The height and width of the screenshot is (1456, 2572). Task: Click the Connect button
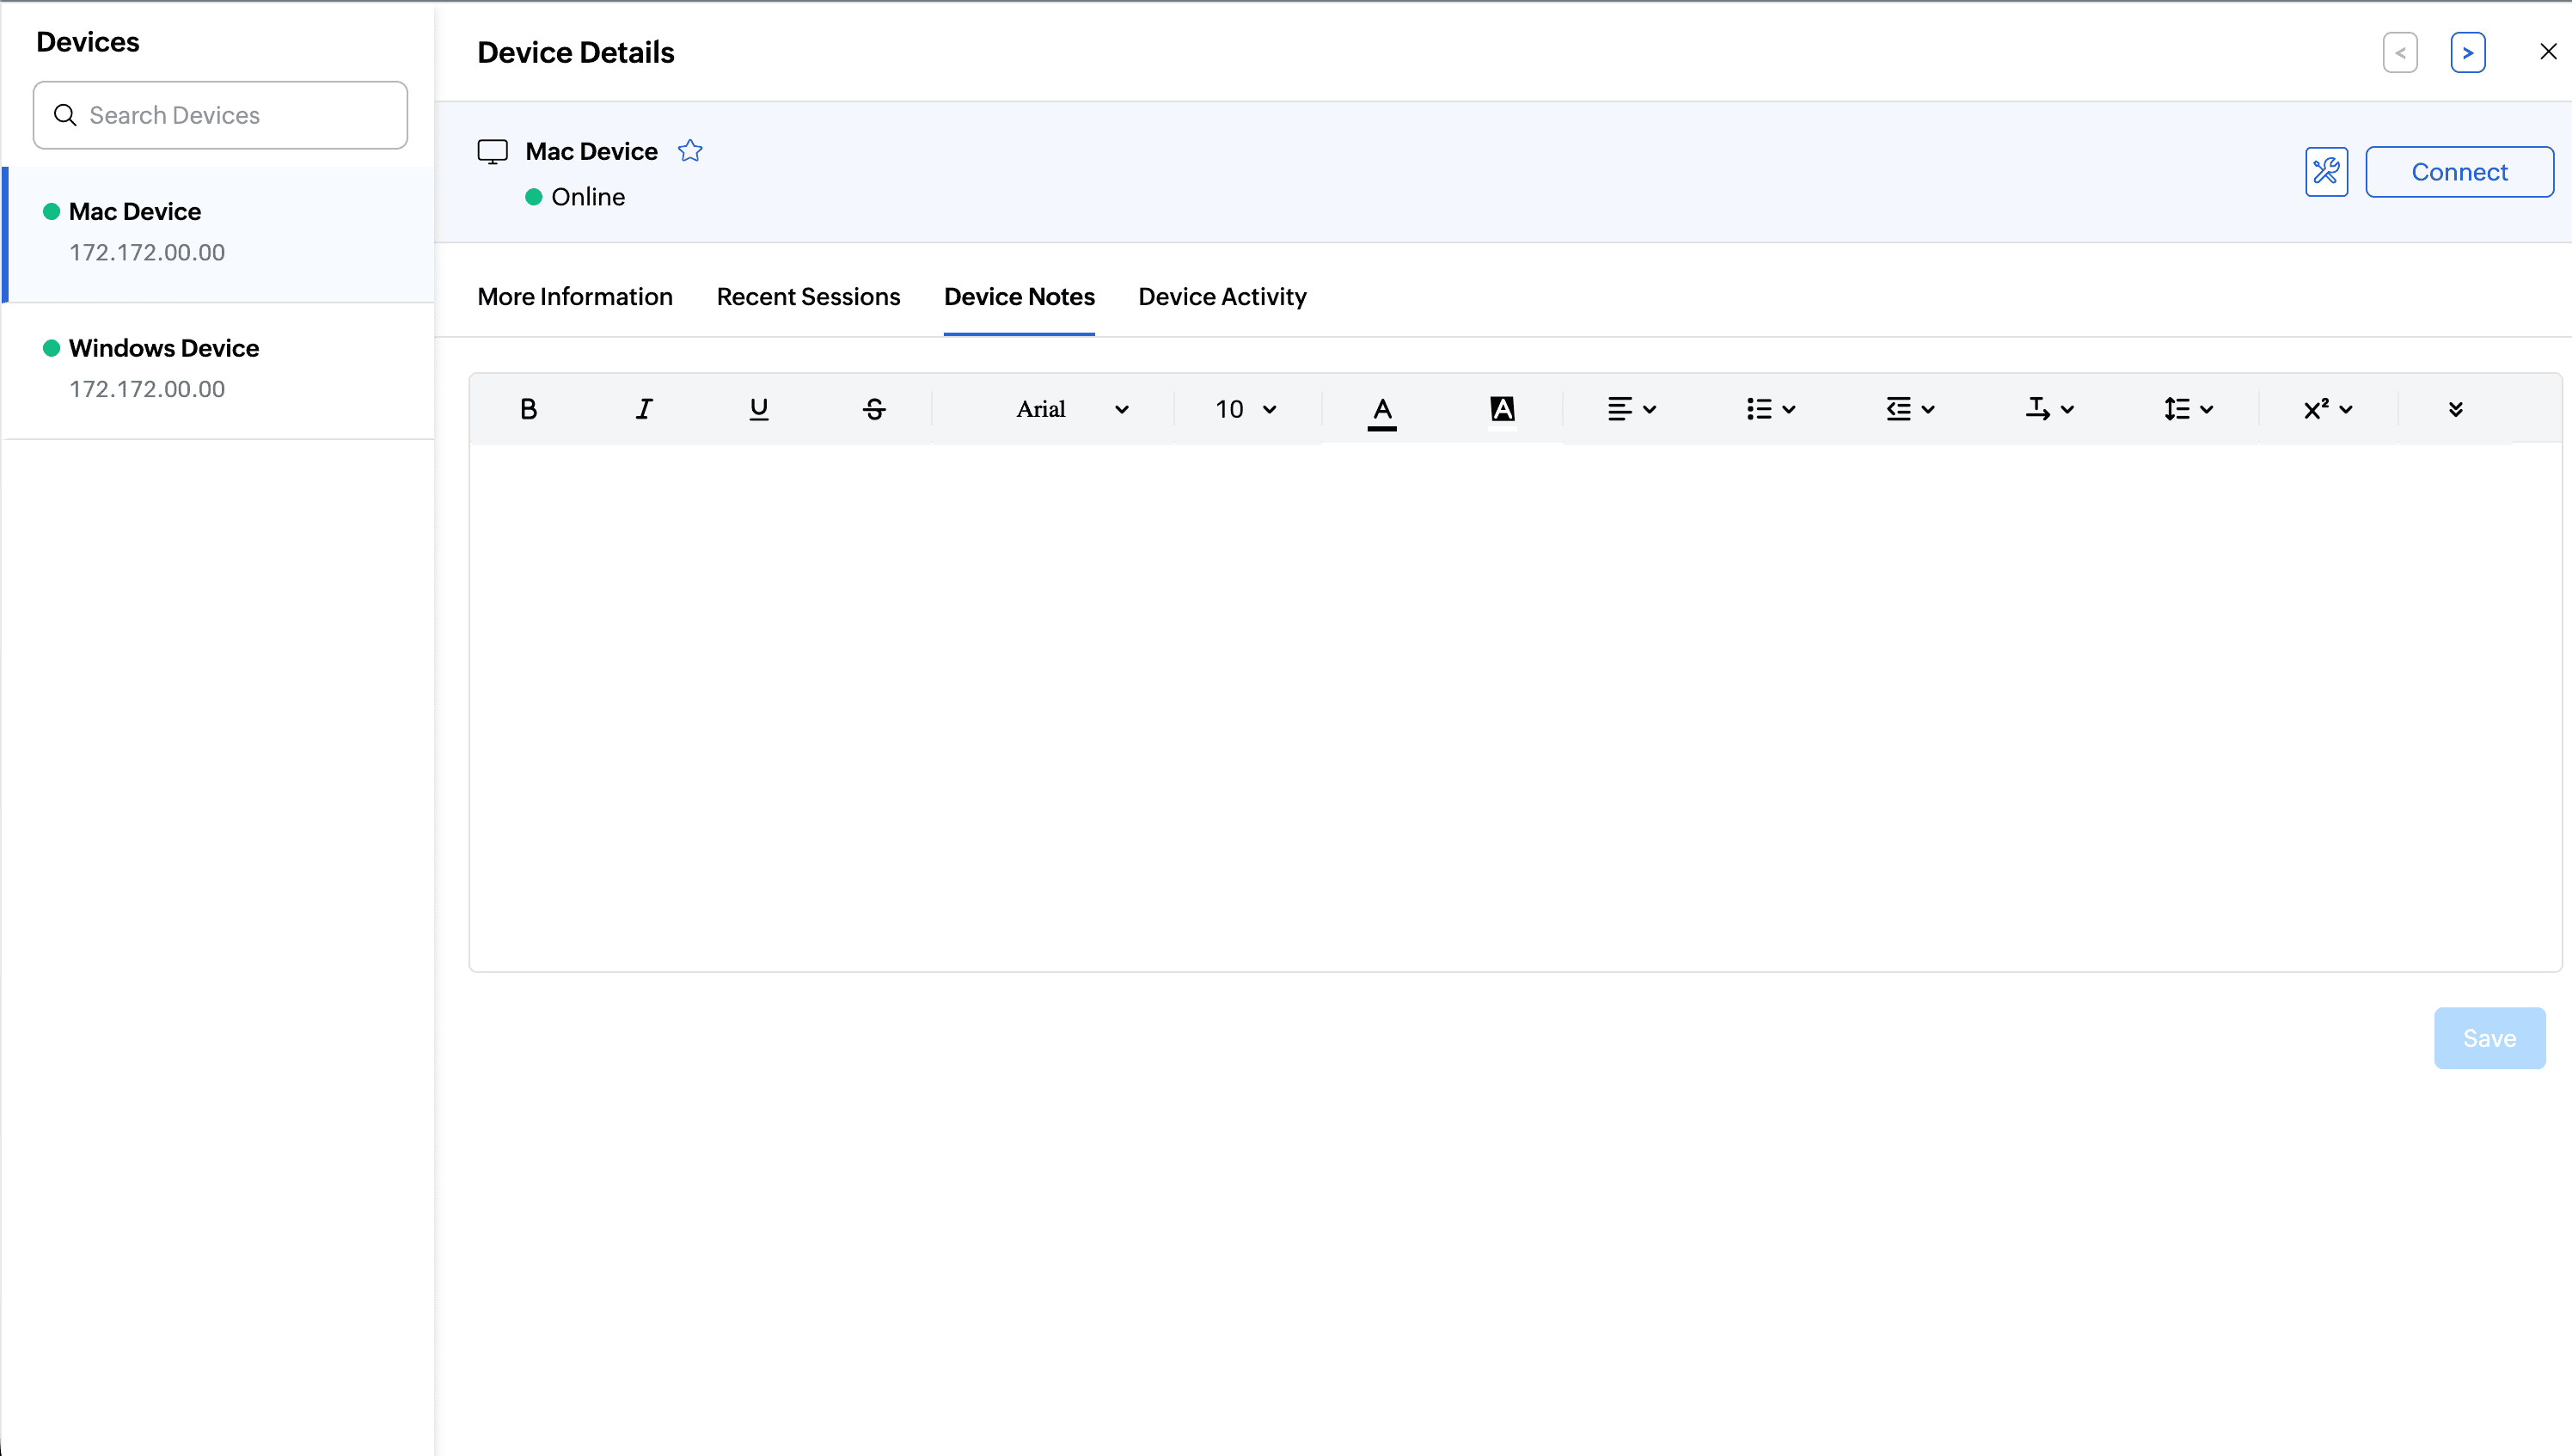pos(2459,172)
